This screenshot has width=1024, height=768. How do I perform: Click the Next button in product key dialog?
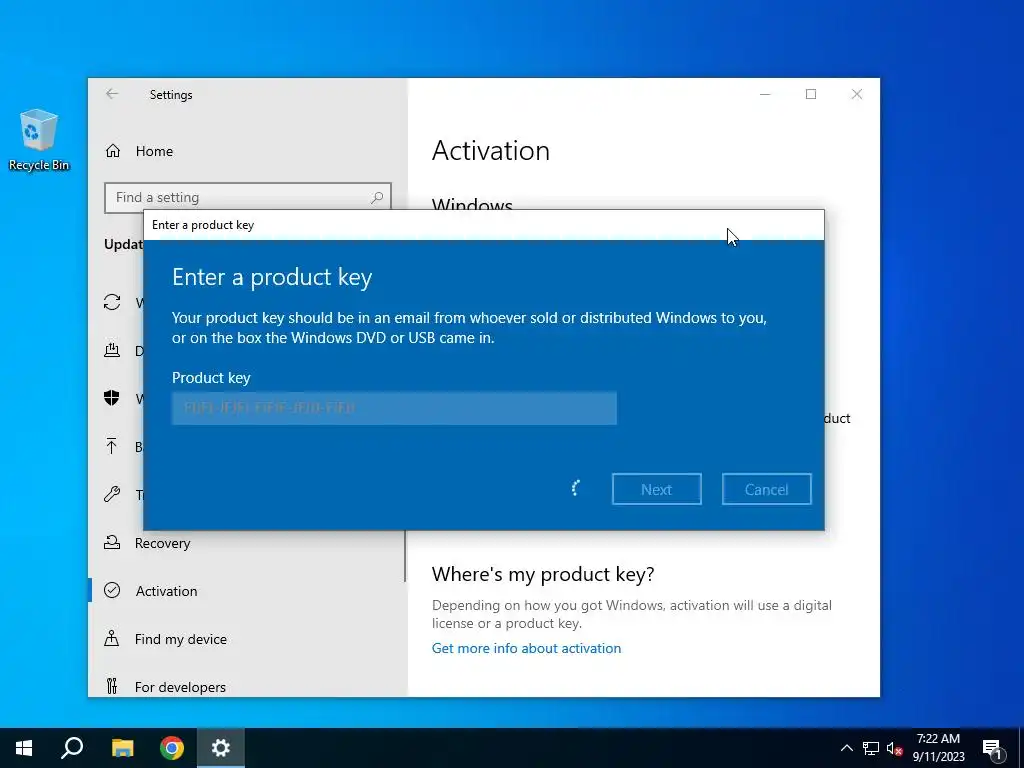(x=656, y=489)
